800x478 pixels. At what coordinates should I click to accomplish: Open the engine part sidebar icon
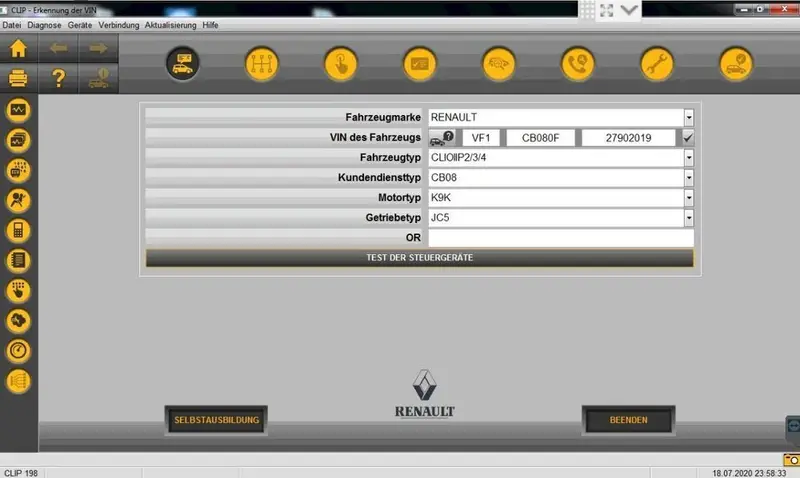coord(18,321)
